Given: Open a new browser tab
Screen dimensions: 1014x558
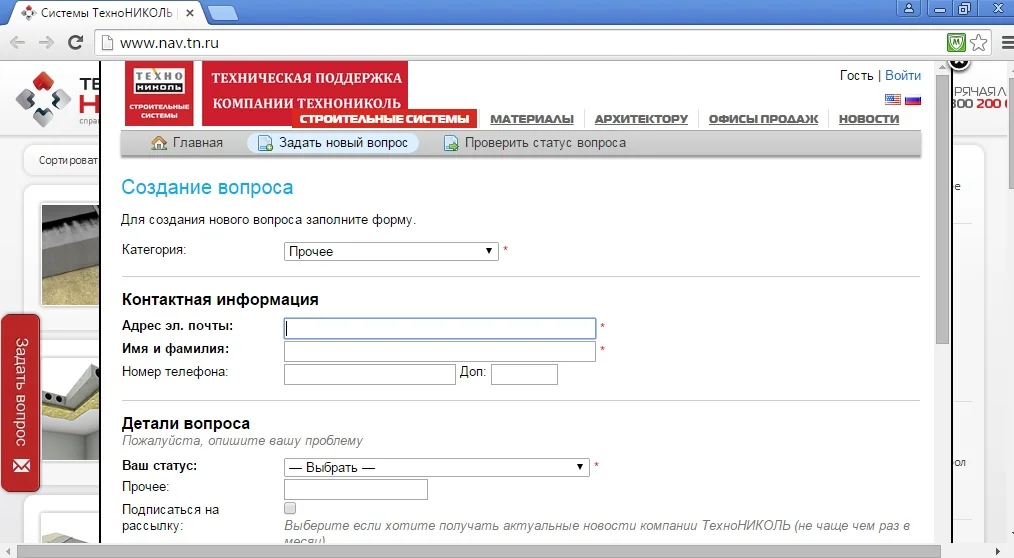Looking at the screenshot, I should point(223,13).
